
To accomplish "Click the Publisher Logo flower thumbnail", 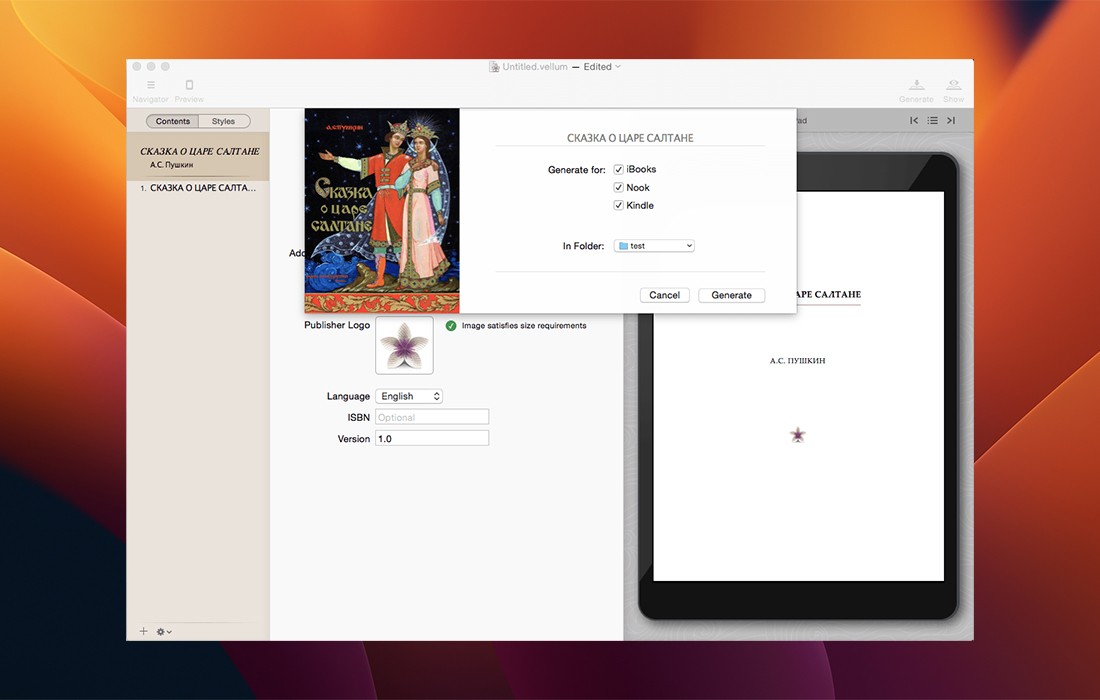I will click(x=404, y=346).
